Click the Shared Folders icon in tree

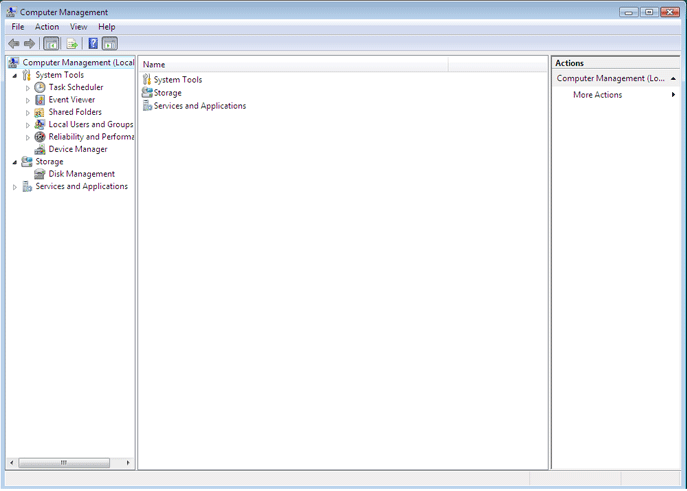coord(39,112)
